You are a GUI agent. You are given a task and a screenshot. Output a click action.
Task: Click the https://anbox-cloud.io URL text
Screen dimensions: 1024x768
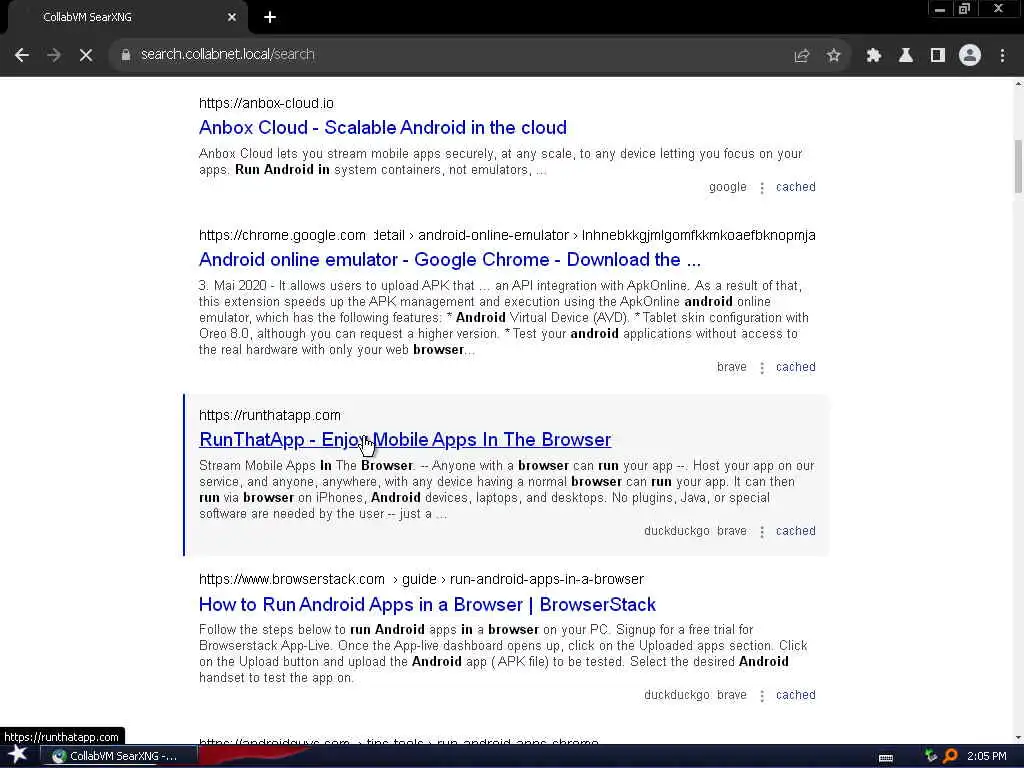(266, 103)
